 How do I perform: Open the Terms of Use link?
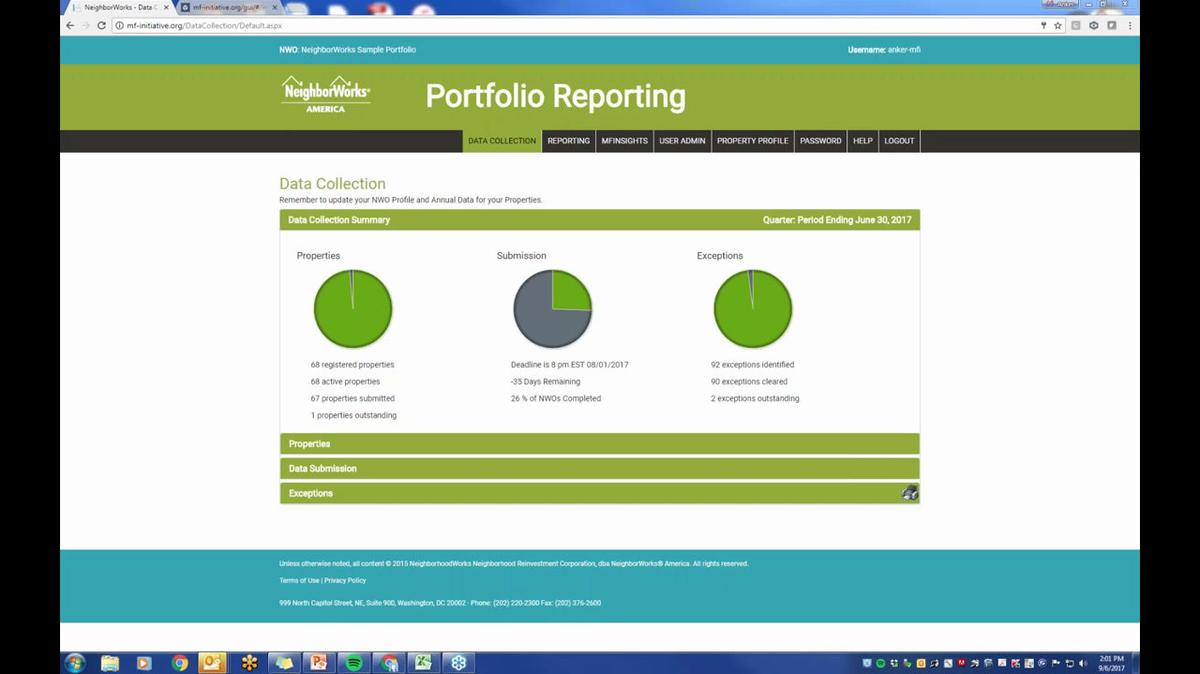tap(300, 580)
